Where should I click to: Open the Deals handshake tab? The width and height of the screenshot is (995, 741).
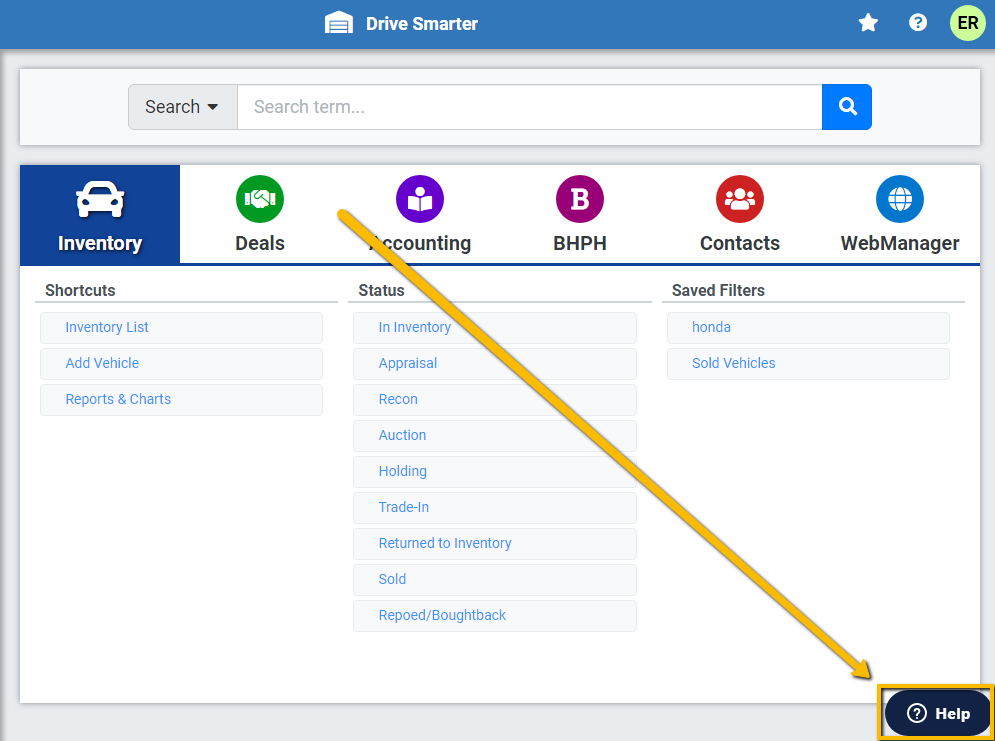click(x=260, y=215)
